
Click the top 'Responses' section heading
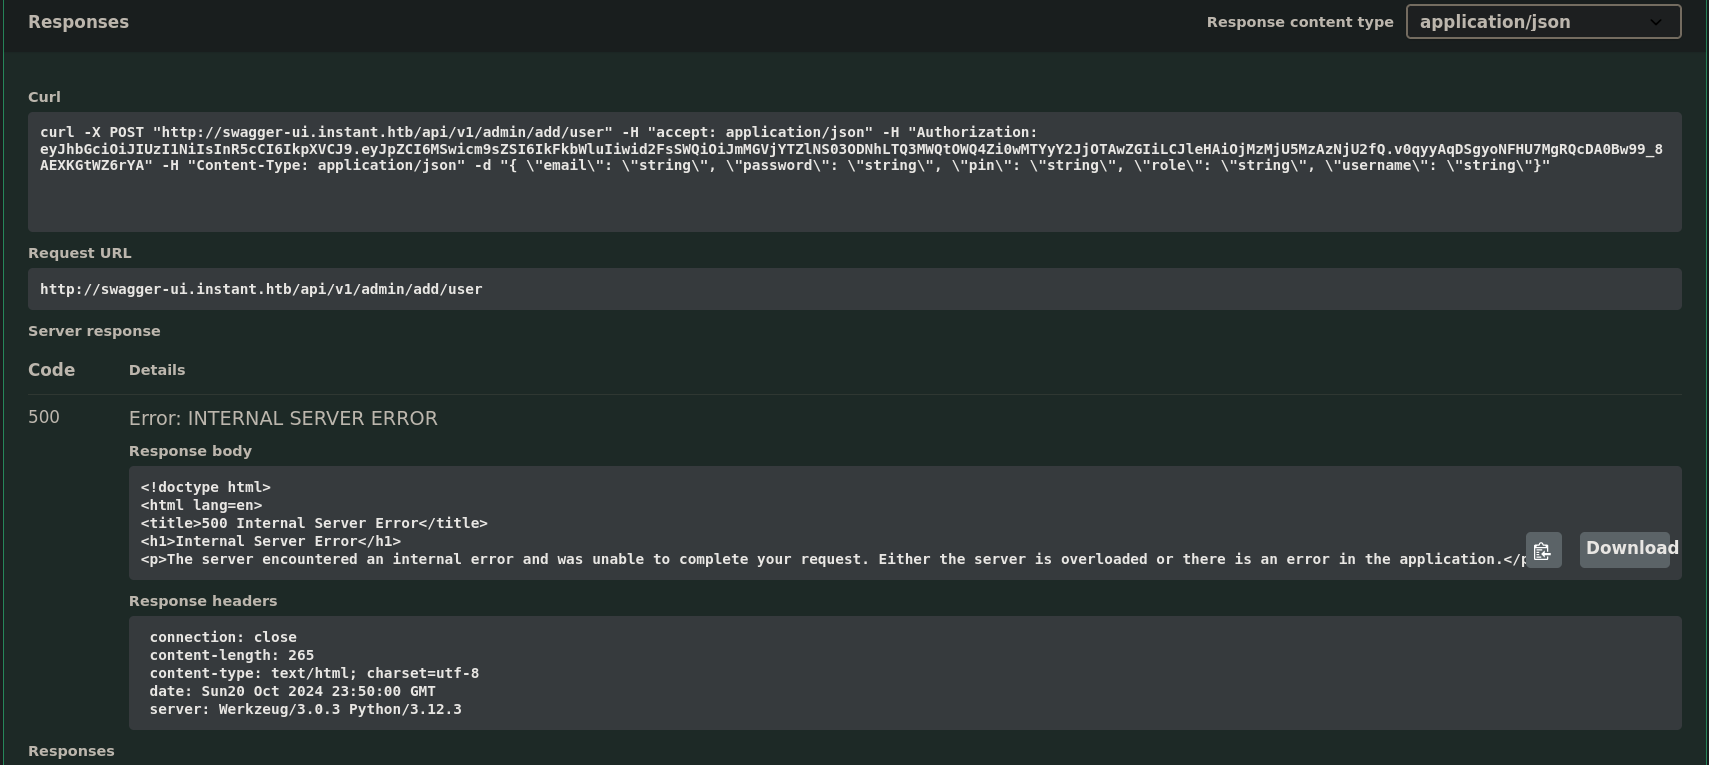pyautogui.click(x=78, y=22)
